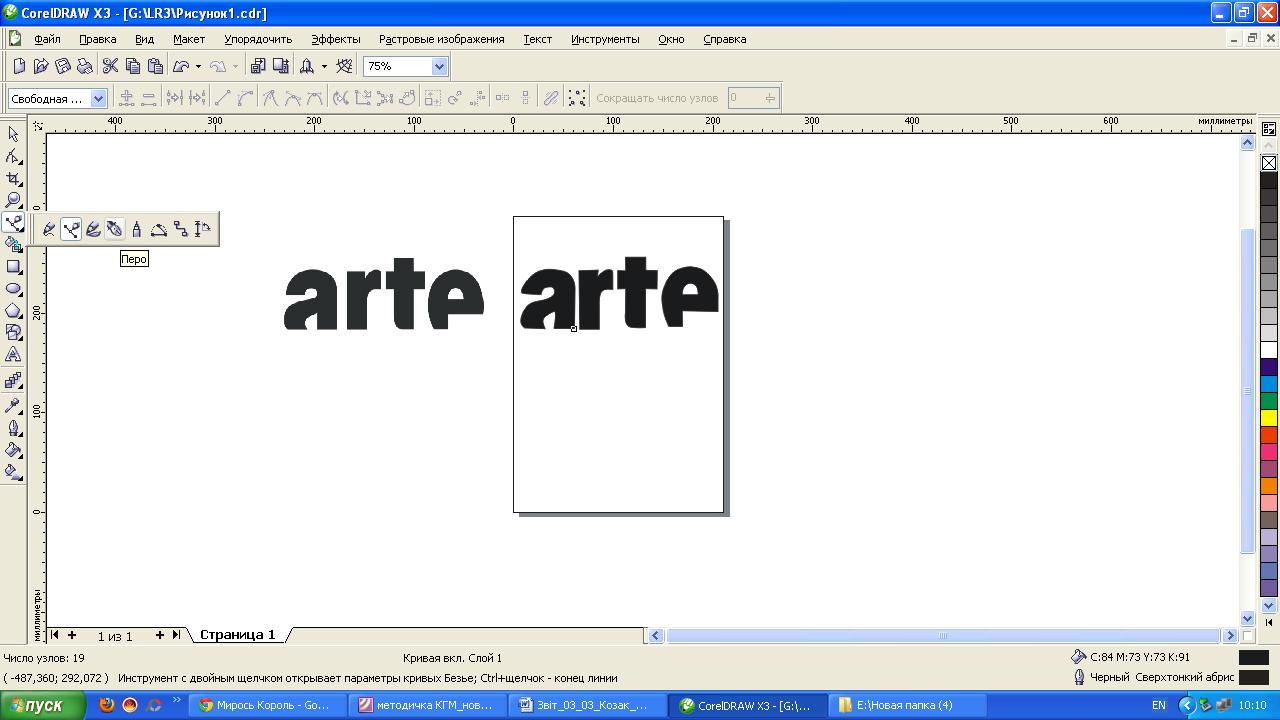Switch to Страница 1 page tab
This screenshot has width=1280, height=720.
(238, 635)
